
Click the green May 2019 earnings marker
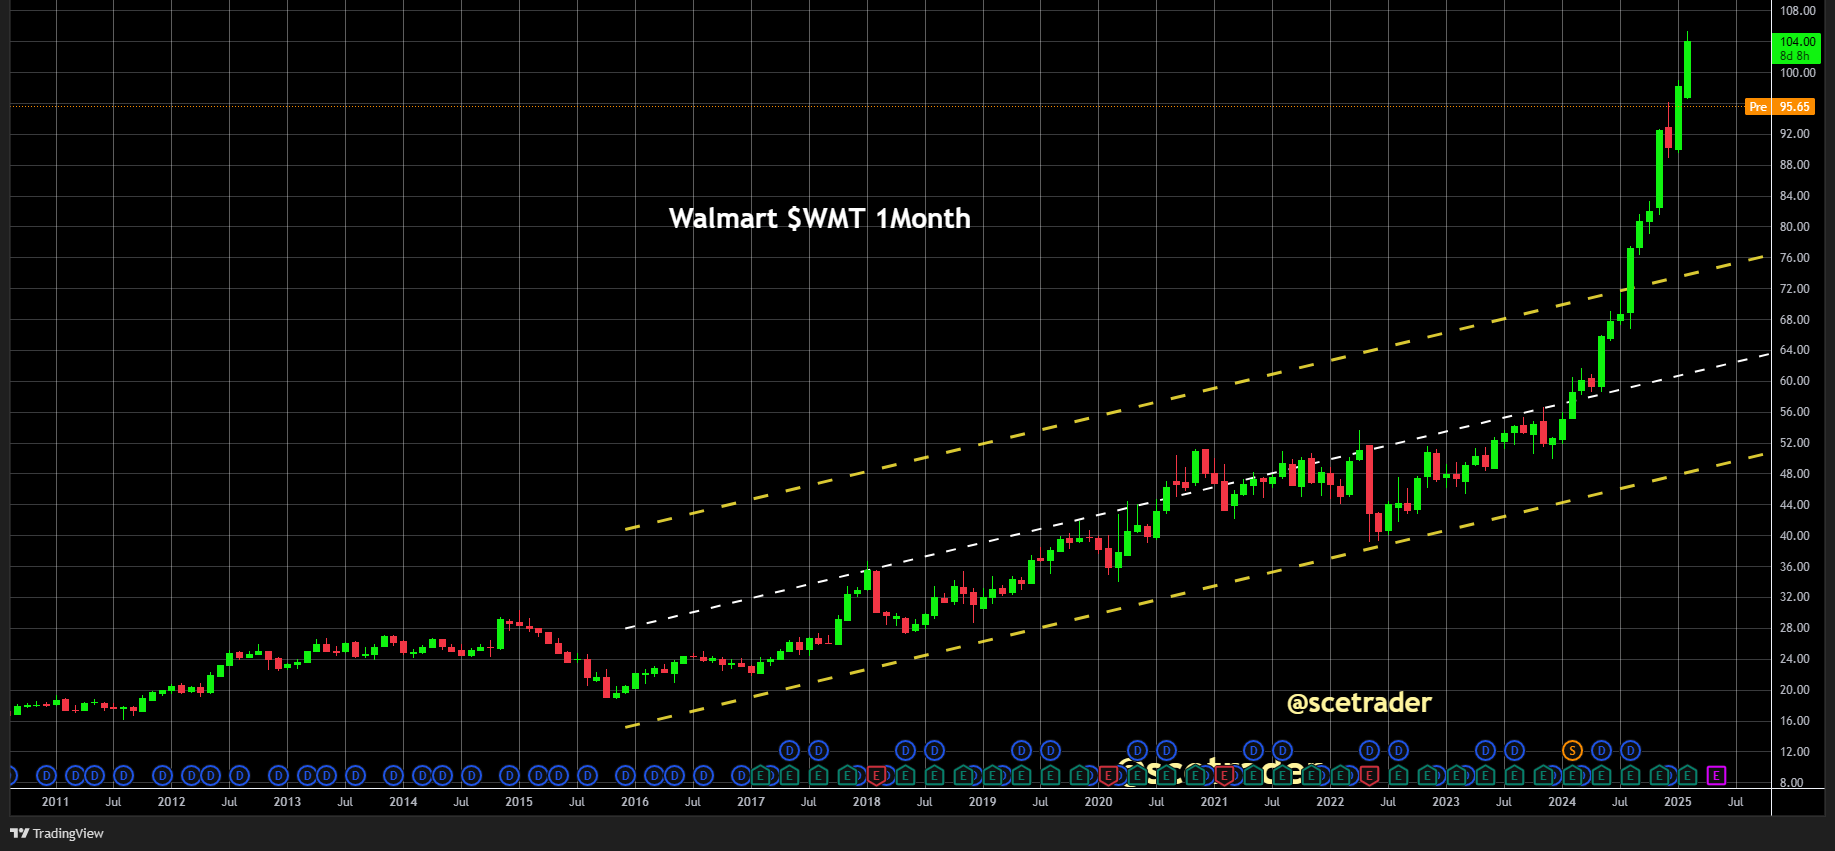(1021, 775)
